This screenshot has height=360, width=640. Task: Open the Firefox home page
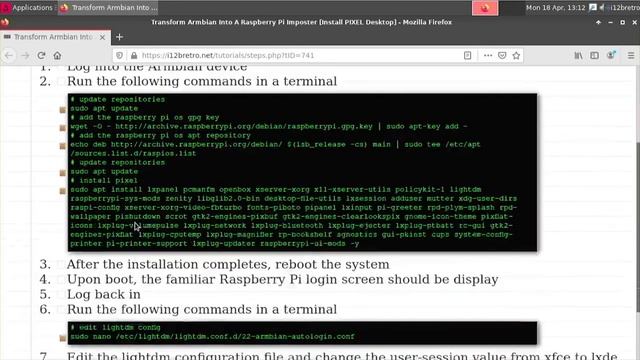(x=57, y=56)
